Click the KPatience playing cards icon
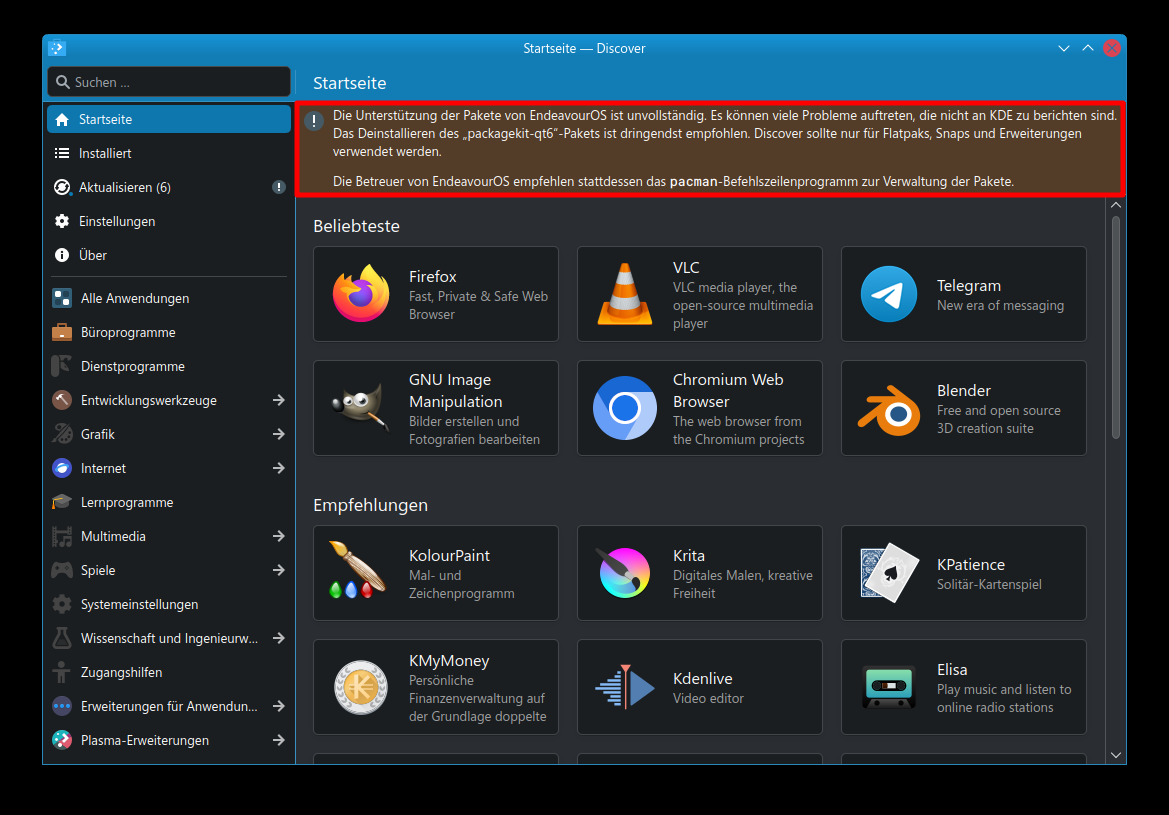This screenshot has height=815, width=1169. 889,573
